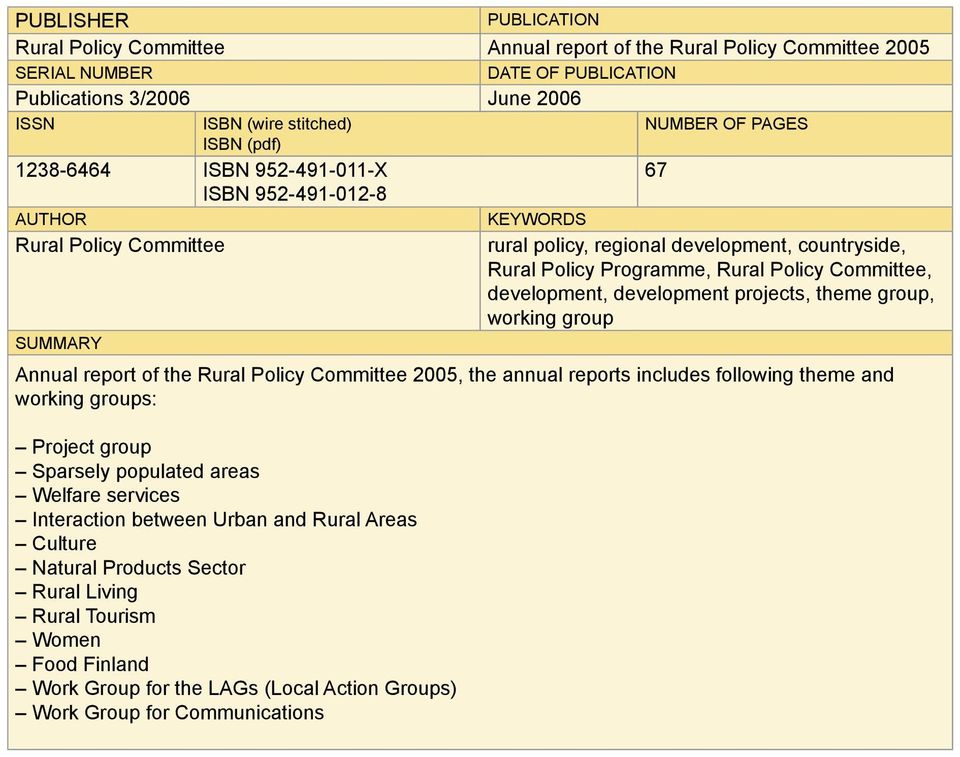Click the keywords line 'Rural Policy Programme, Rural Policy Committee,'
The width and height of the screenshot is (960, 757).
(710, 269)
